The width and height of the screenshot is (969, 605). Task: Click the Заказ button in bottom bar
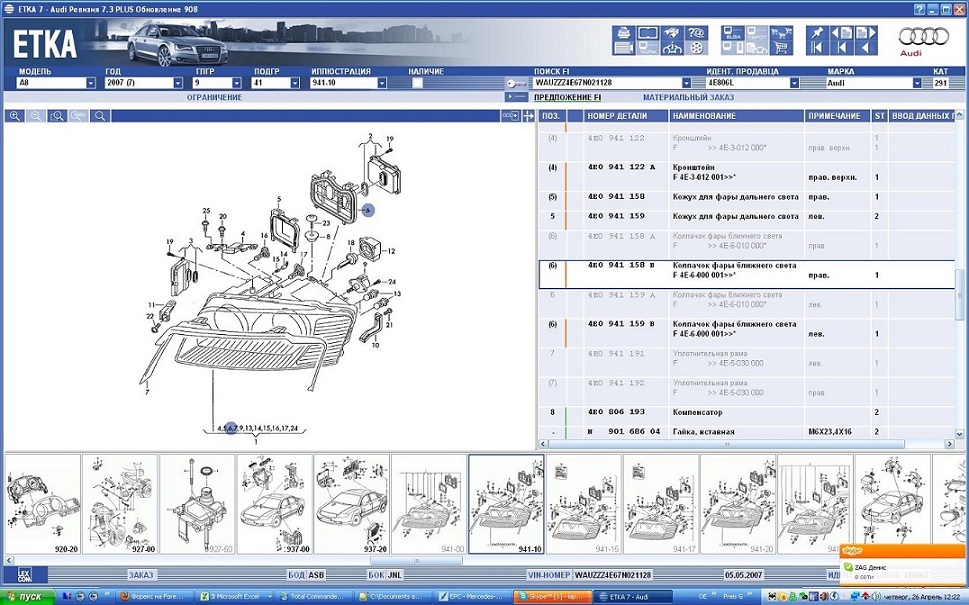(141, 575)
